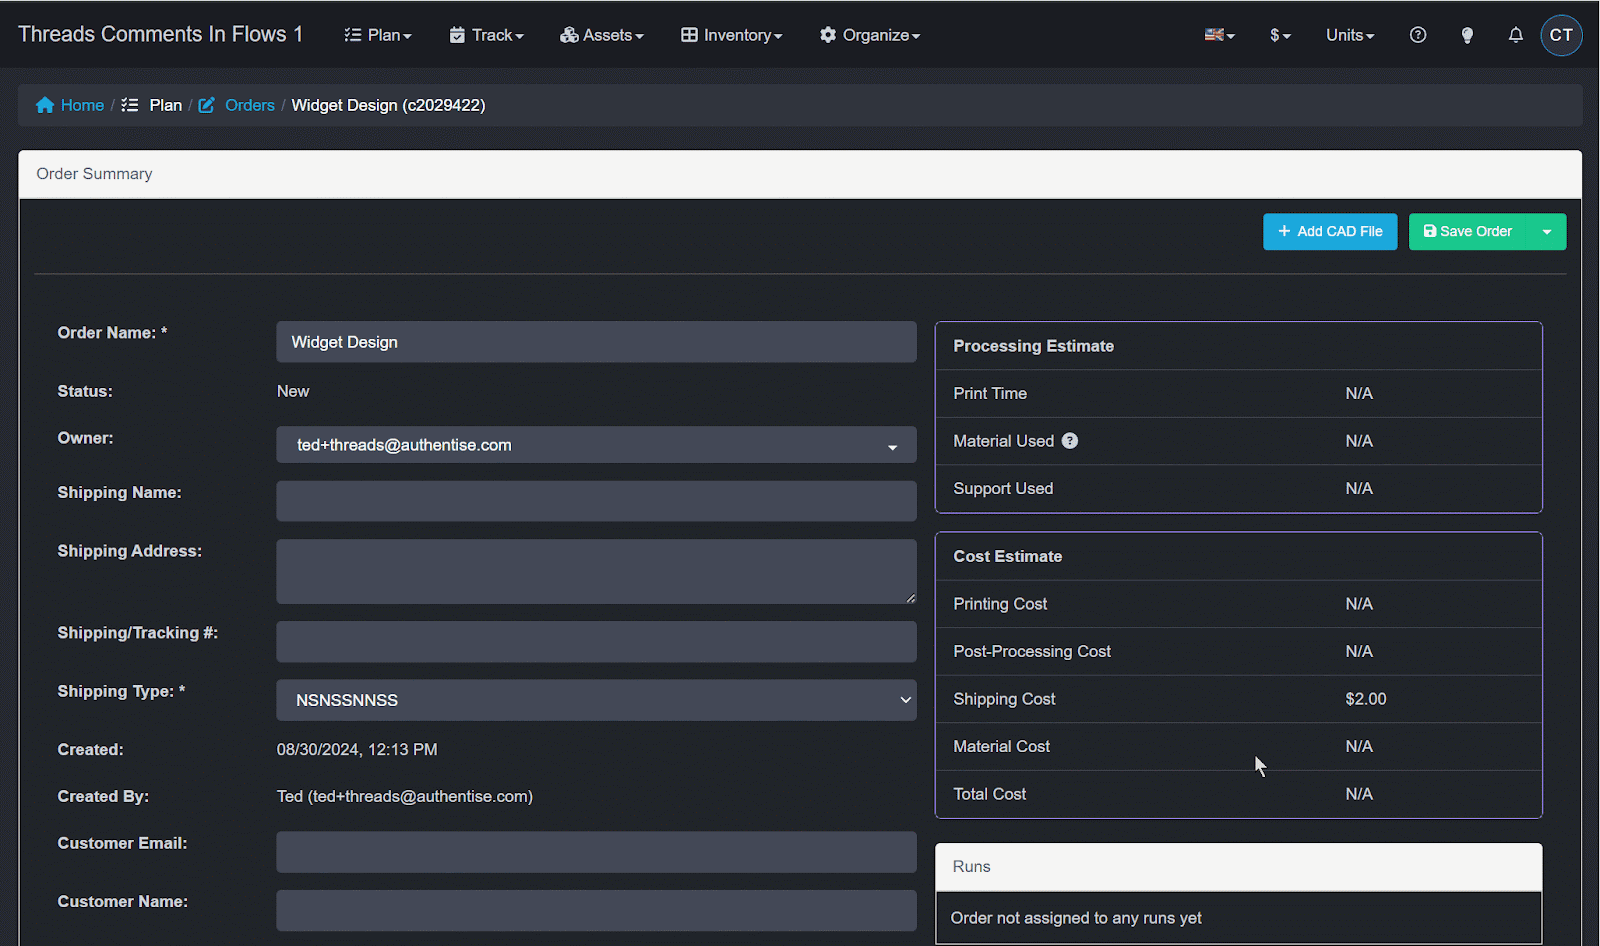Click the home icon in breadcrumb

[45, 105]
